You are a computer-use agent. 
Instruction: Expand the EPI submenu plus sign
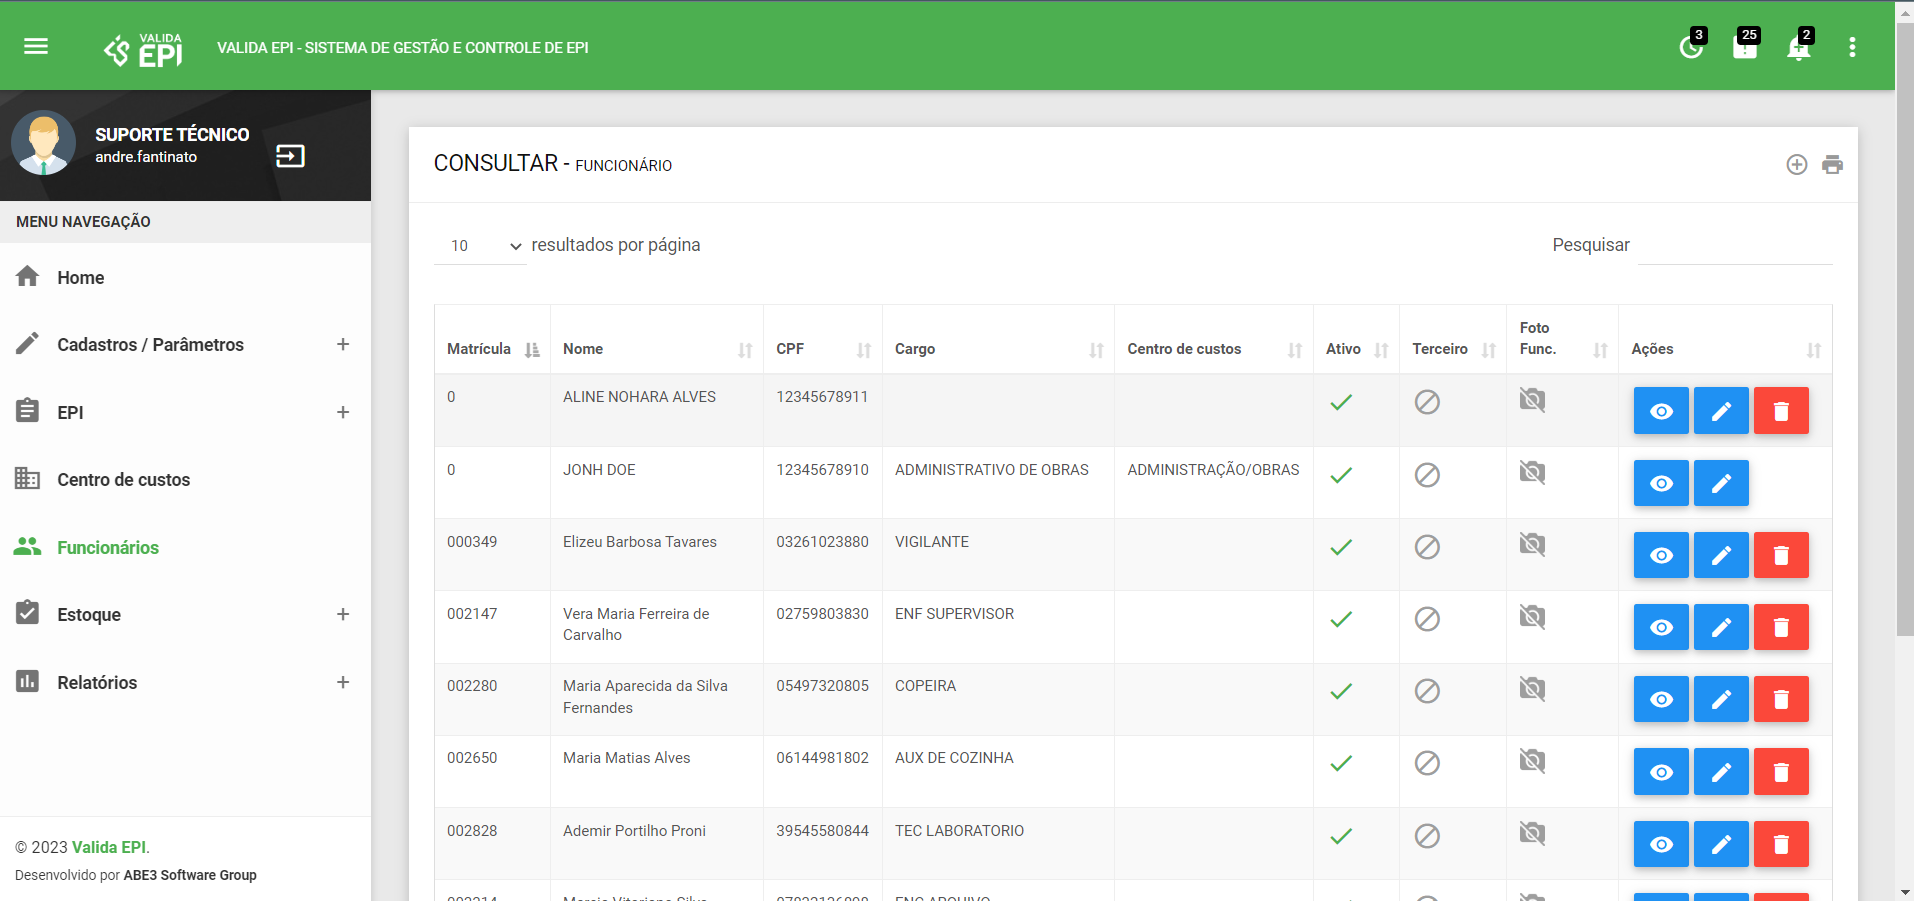(x=343, y=412)
